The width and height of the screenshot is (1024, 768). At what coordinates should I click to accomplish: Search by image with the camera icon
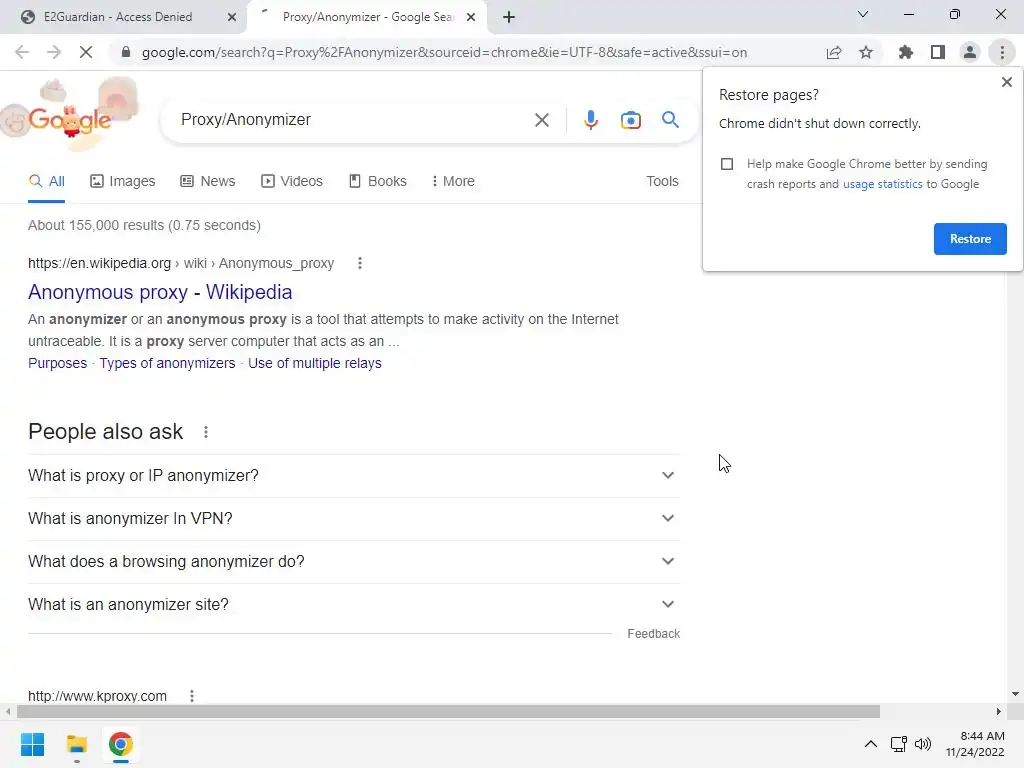click(631, 120)
